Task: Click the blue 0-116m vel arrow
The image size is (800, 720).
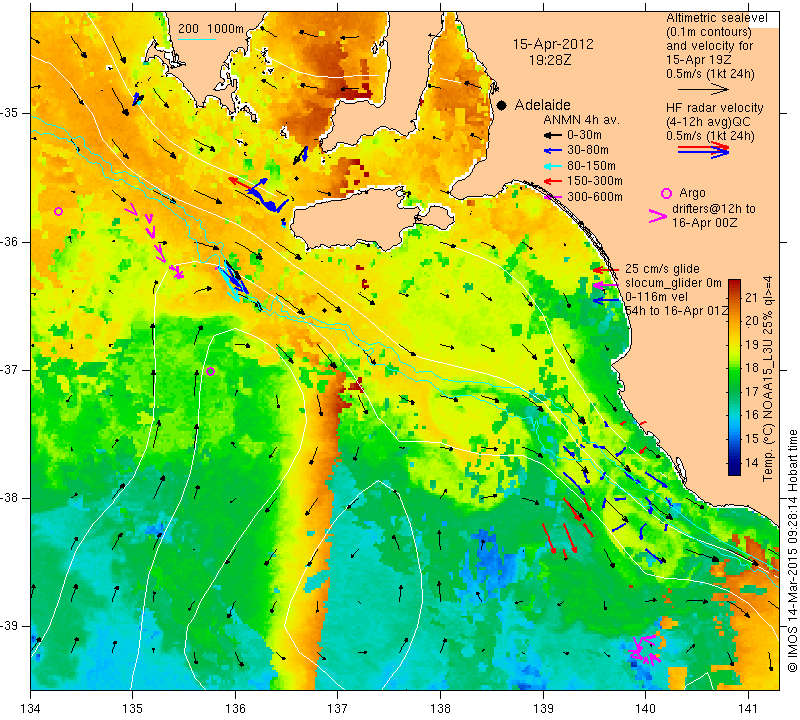Action: point(605,300)
